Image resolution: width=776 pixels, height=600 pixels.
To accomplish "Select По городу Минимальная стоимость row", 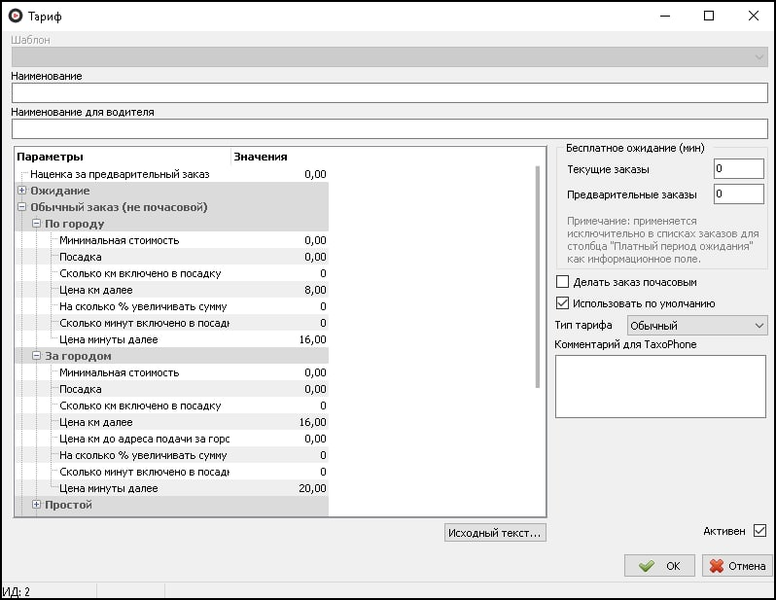I will pyautogui.click(x=172, y=240).
